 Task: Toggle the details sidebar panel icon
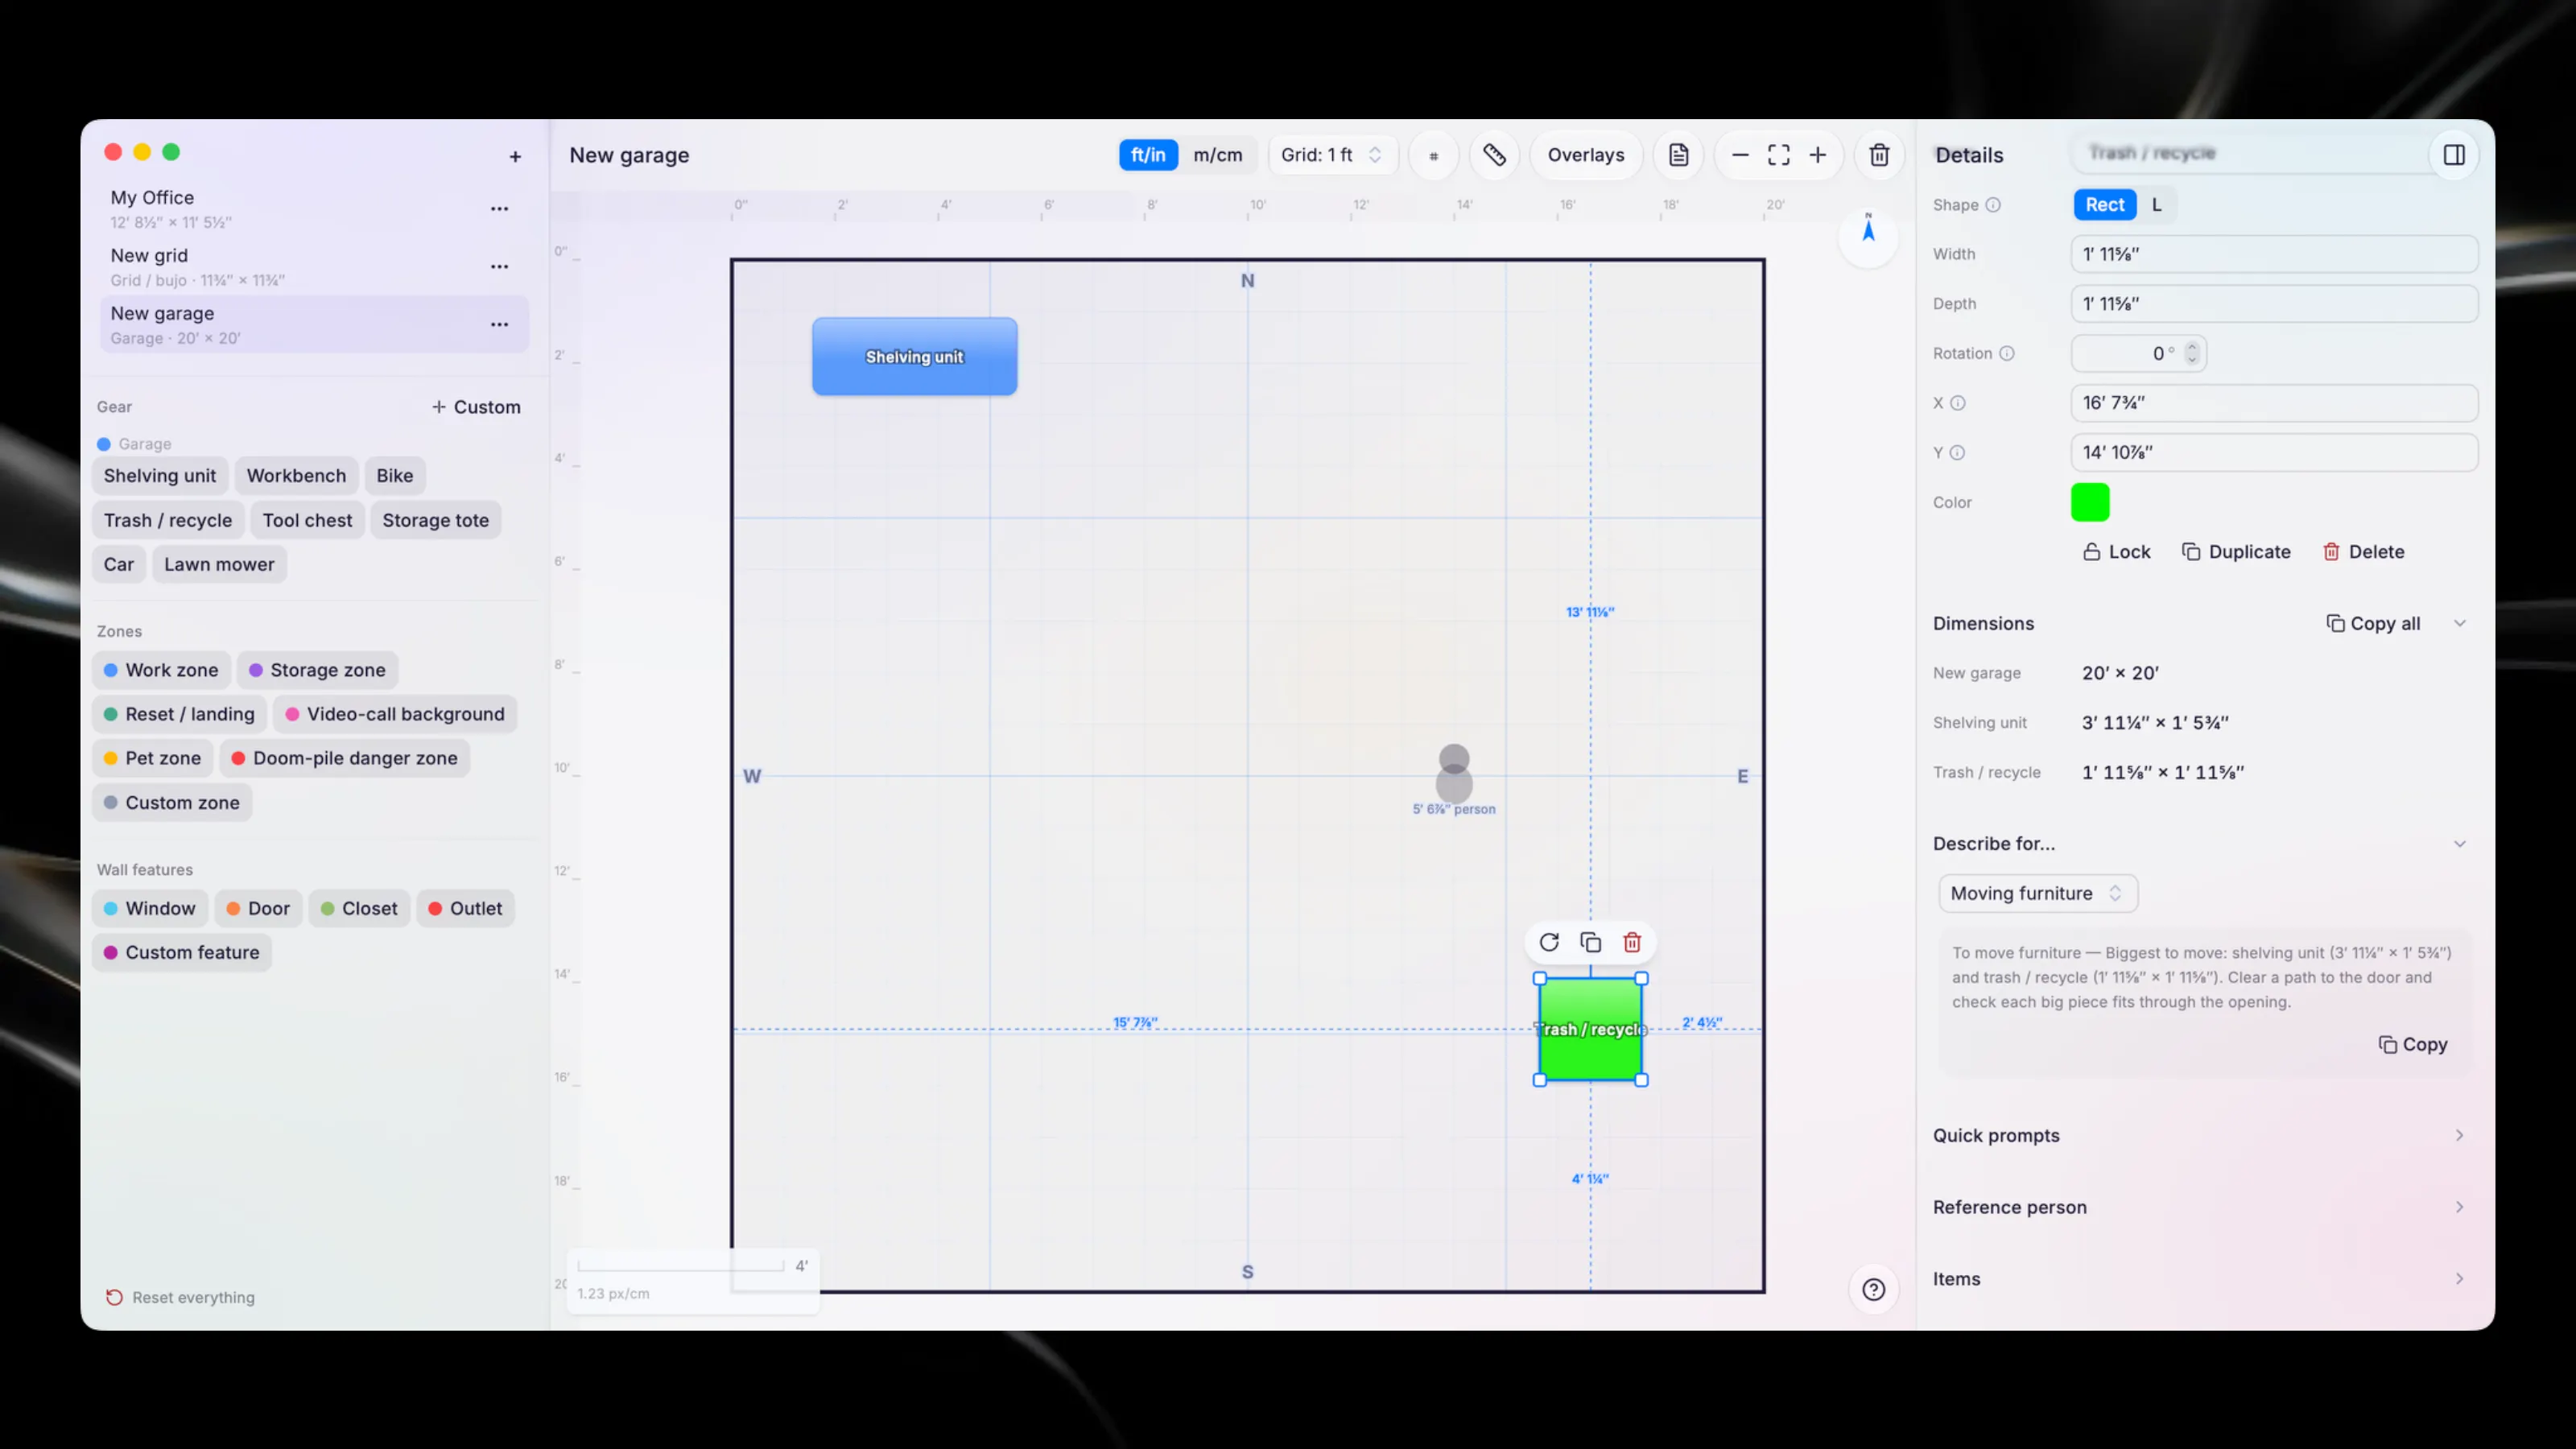(2453, 155)
